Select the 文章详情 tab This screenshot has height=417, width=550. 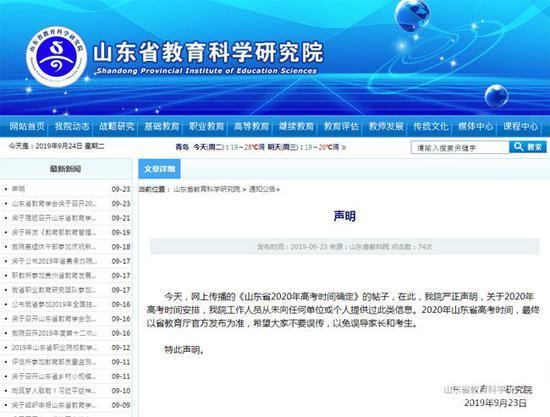click(x=160, y=169)
